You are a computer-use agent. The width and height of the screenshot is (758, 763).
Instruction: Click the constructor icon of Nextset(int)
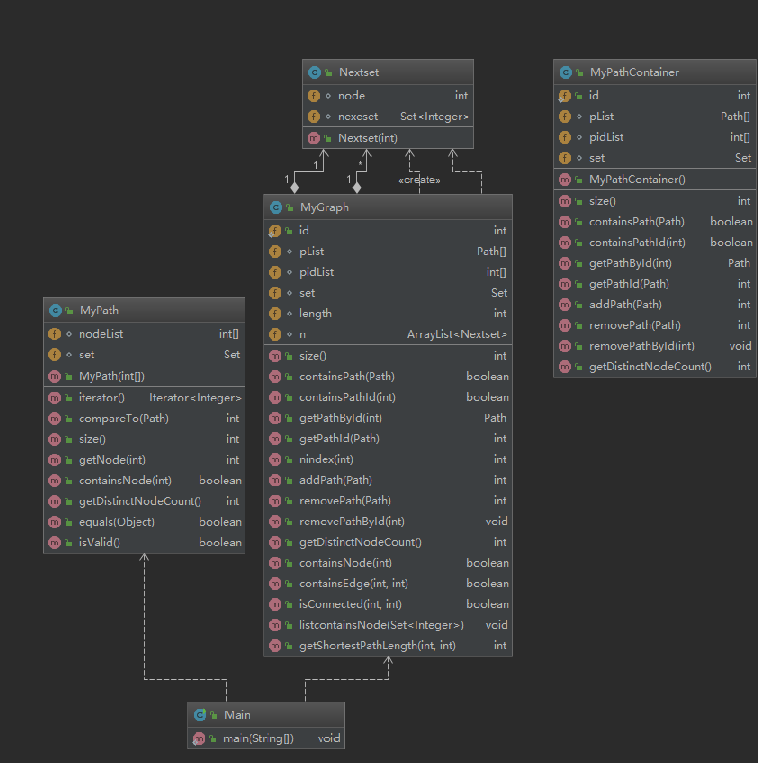click(x=314, y=138)
